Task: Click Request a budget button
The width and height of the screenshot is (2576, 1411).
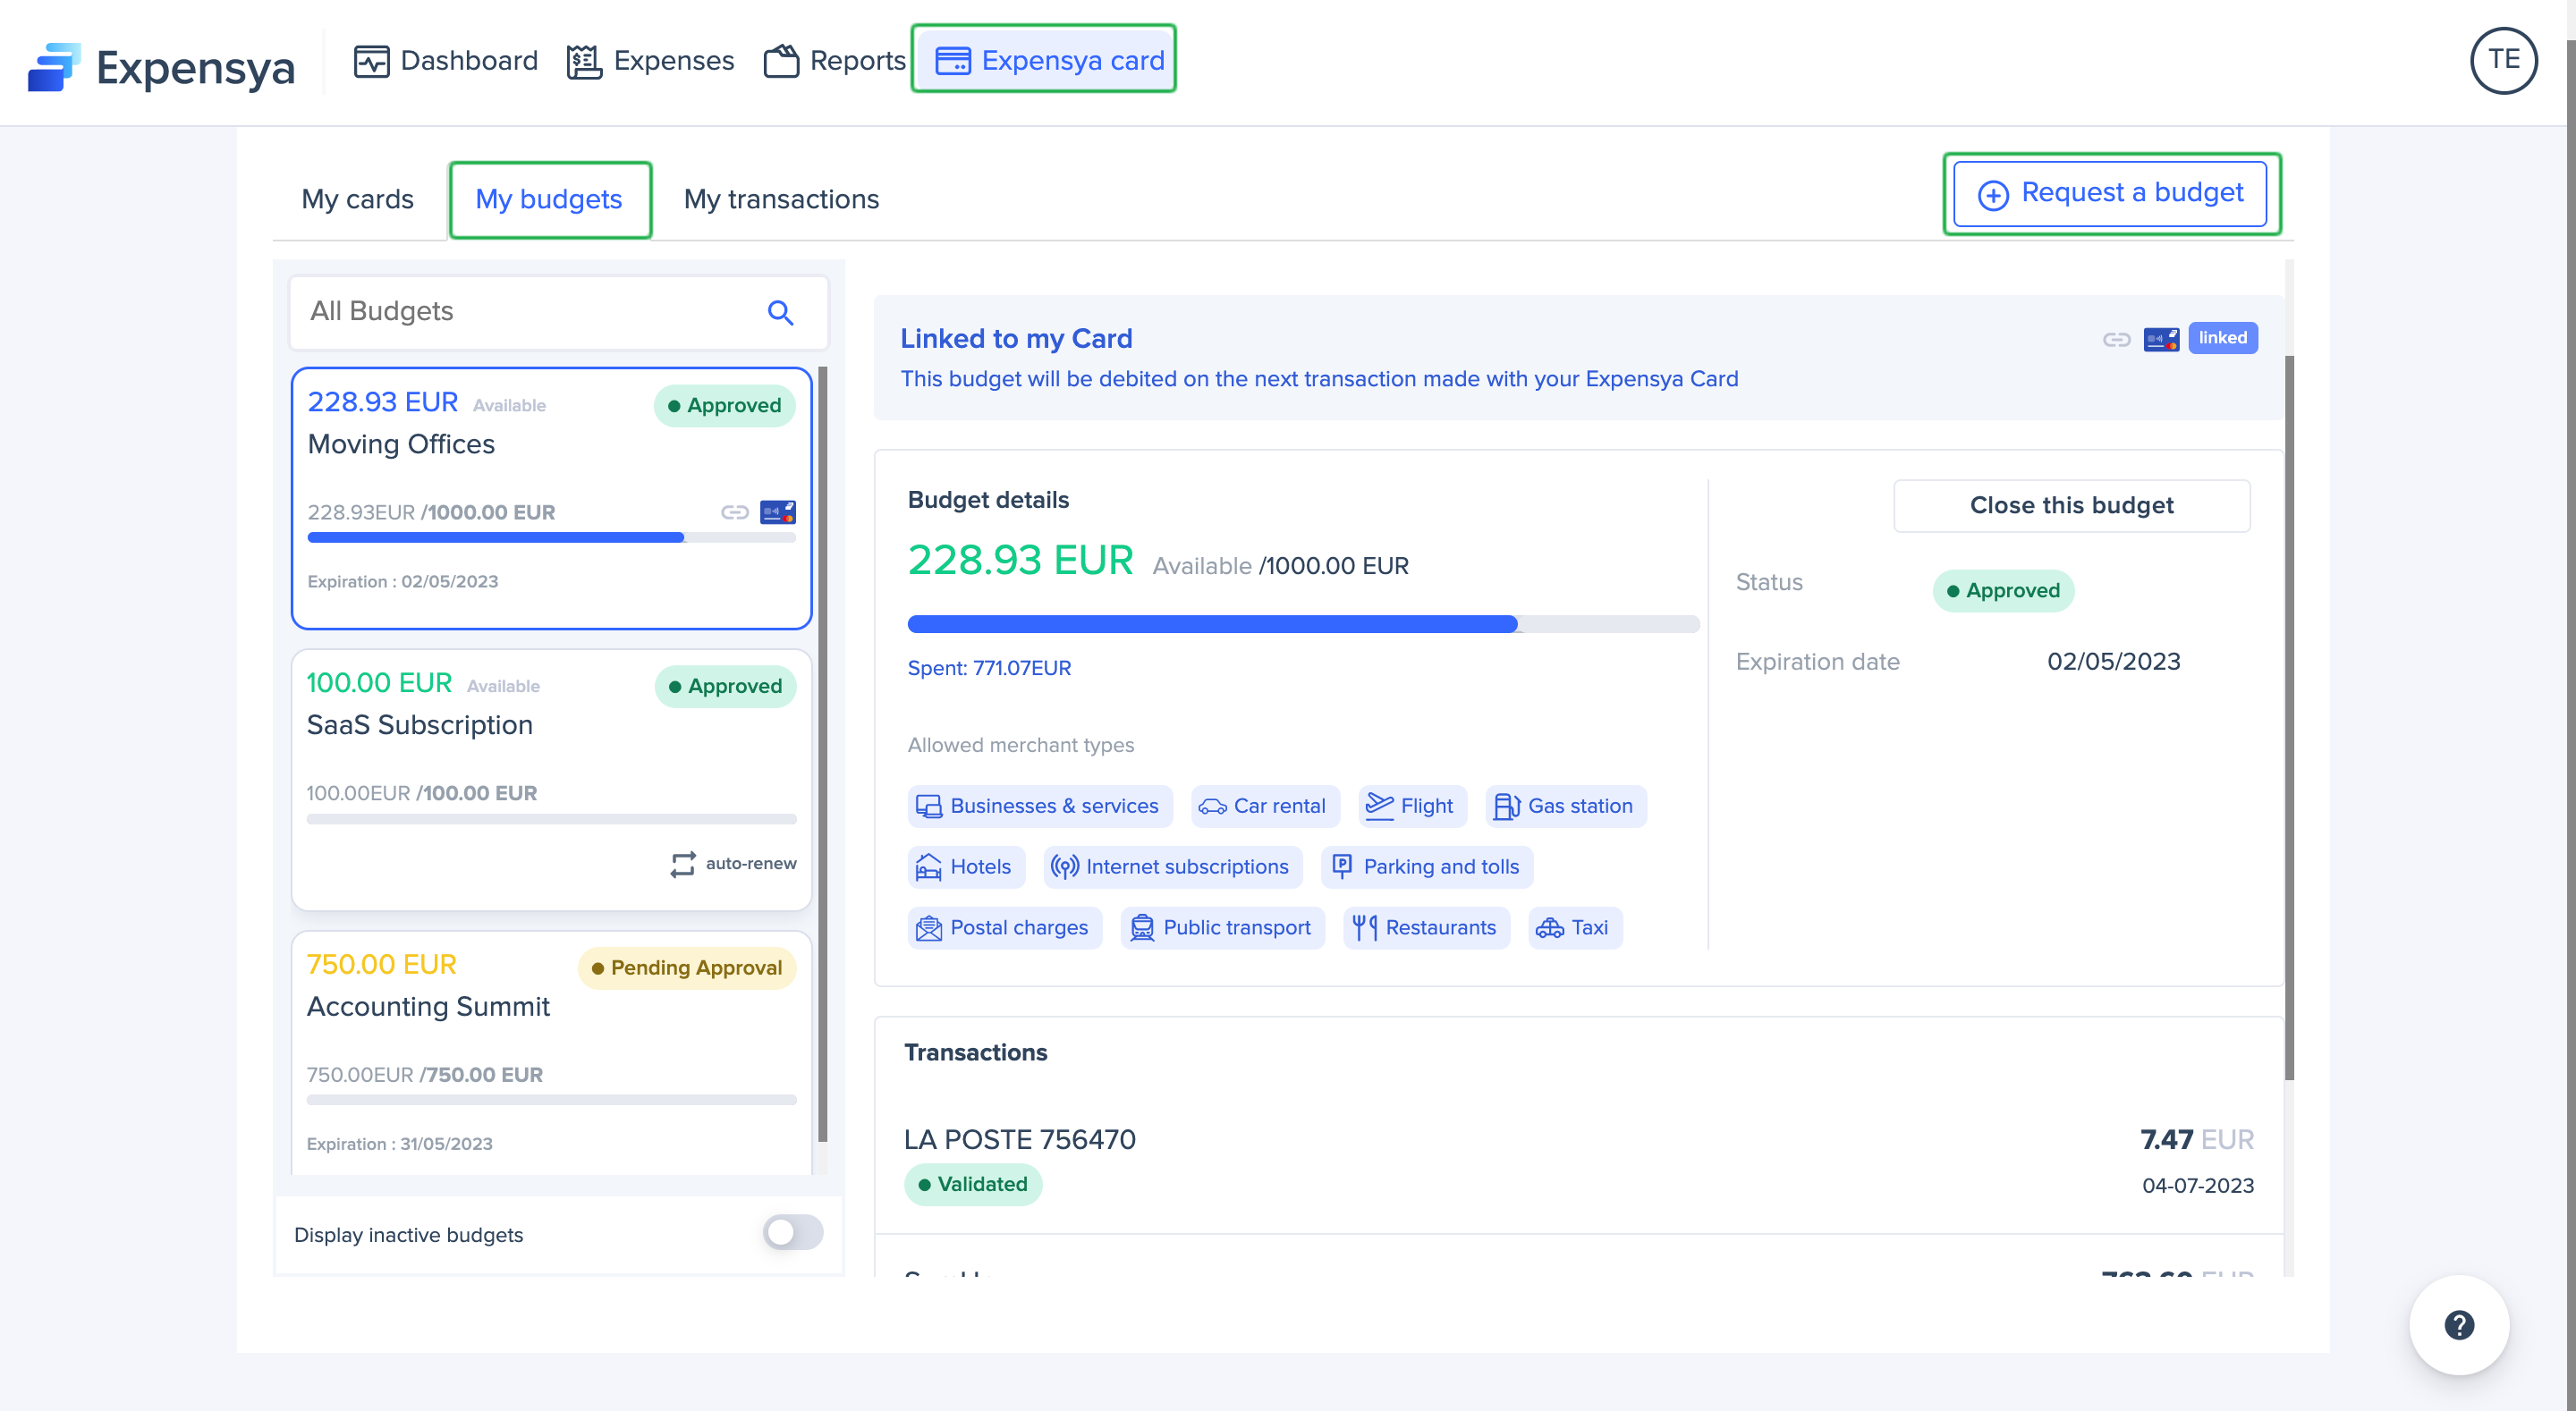Action: click(2110, 193)
